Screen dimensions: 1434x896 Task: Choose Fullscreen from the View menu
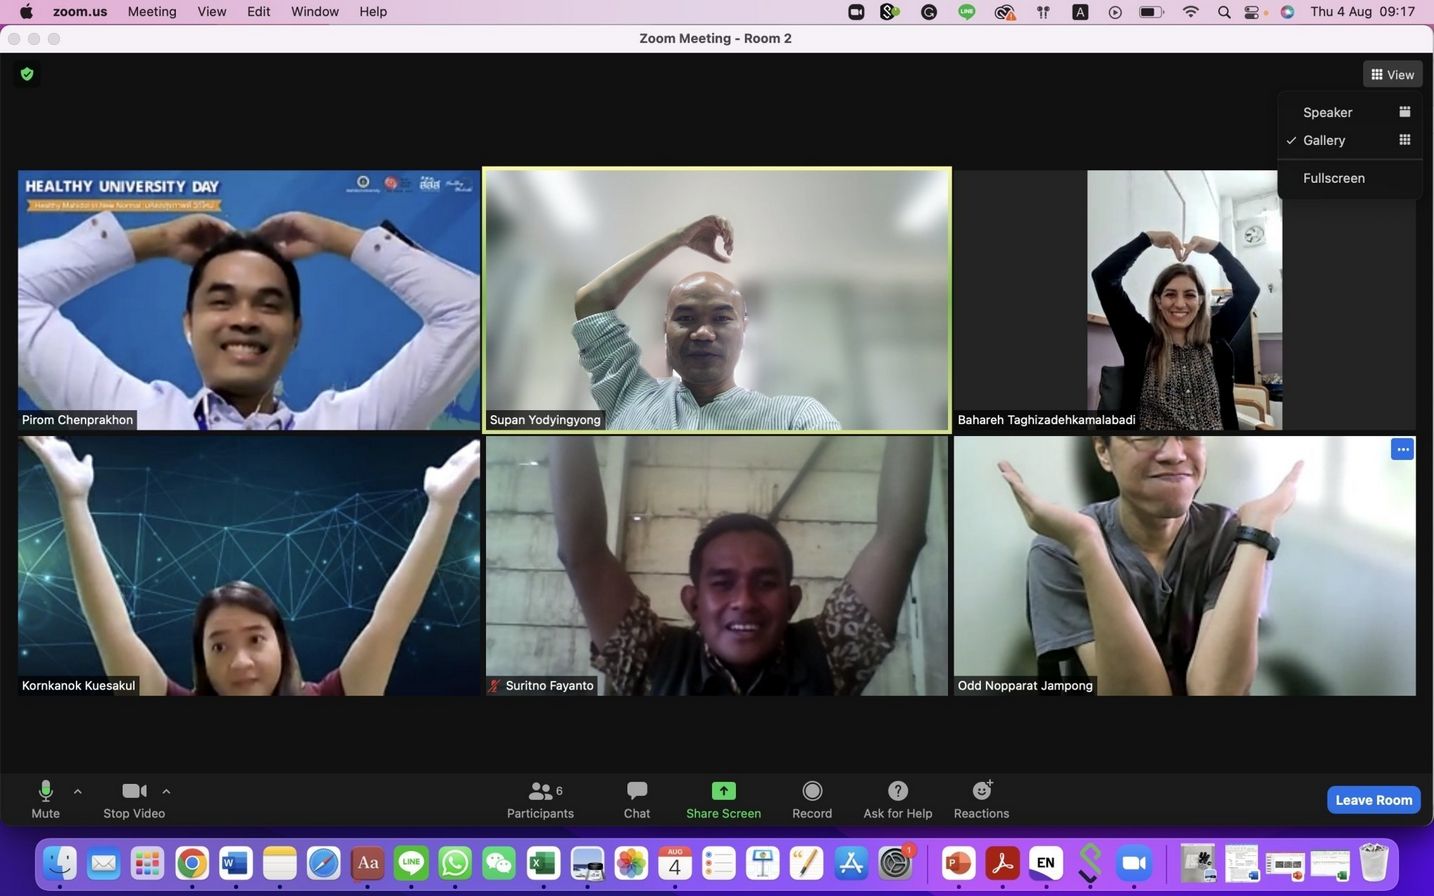[x=1333, y=178]
